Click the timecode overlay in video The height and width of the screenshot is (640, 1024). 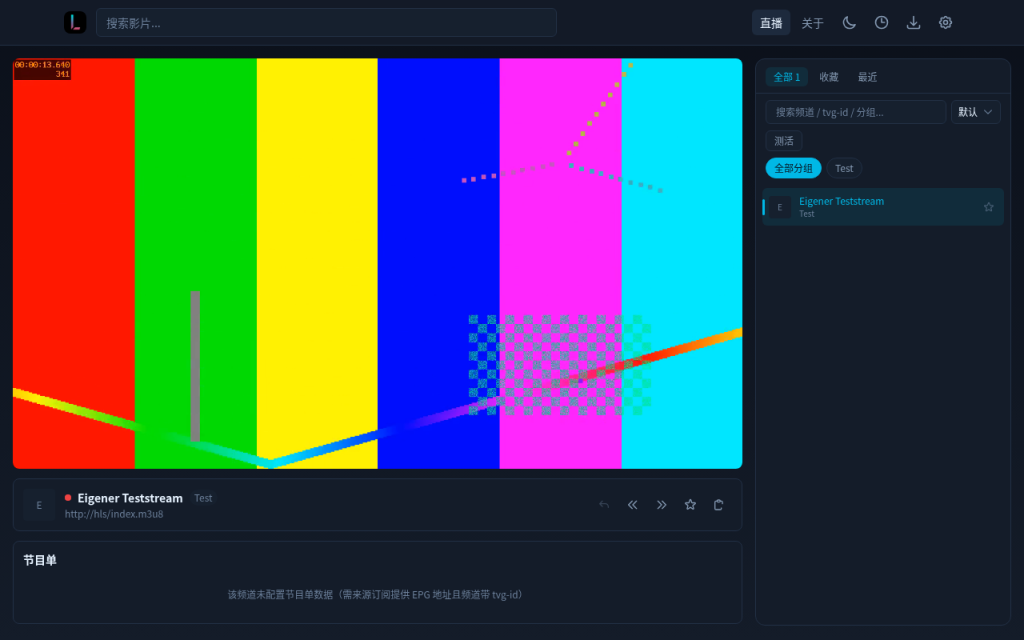42,69
